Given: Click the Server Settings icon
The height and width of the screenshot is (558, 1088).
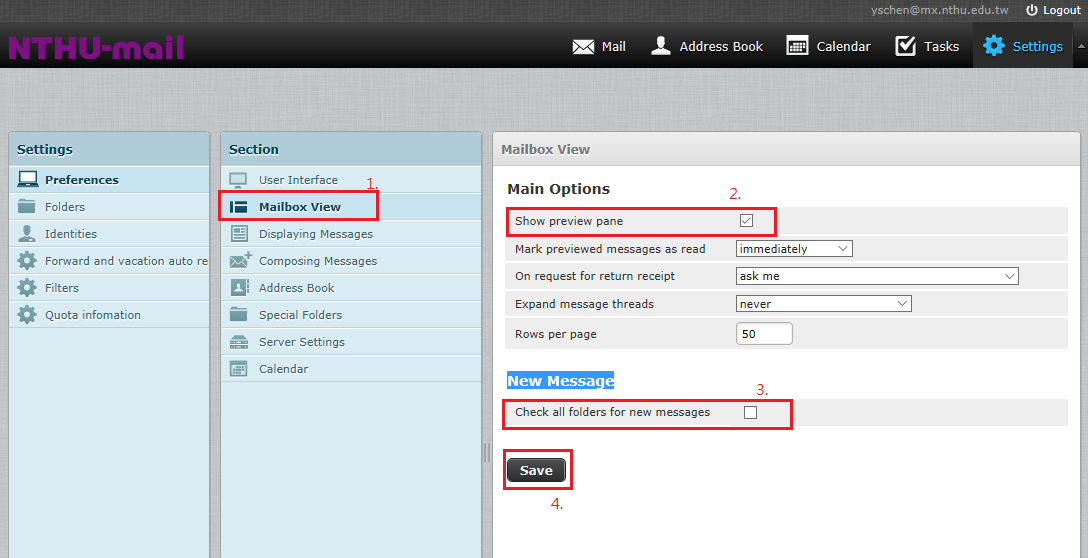Looking at the screenshot, I should click(x=239, y=342).
